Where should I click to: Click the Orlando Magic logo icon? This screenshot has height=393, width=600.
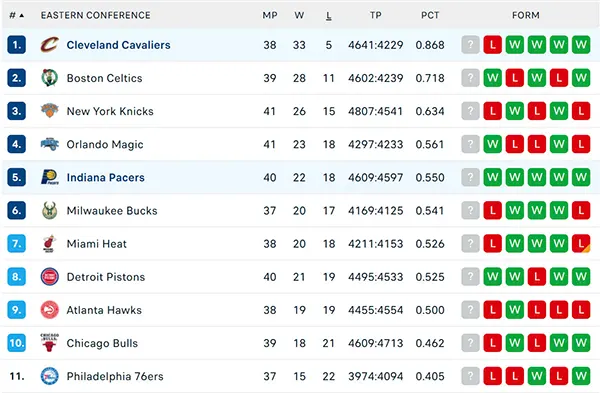point(50,144)
